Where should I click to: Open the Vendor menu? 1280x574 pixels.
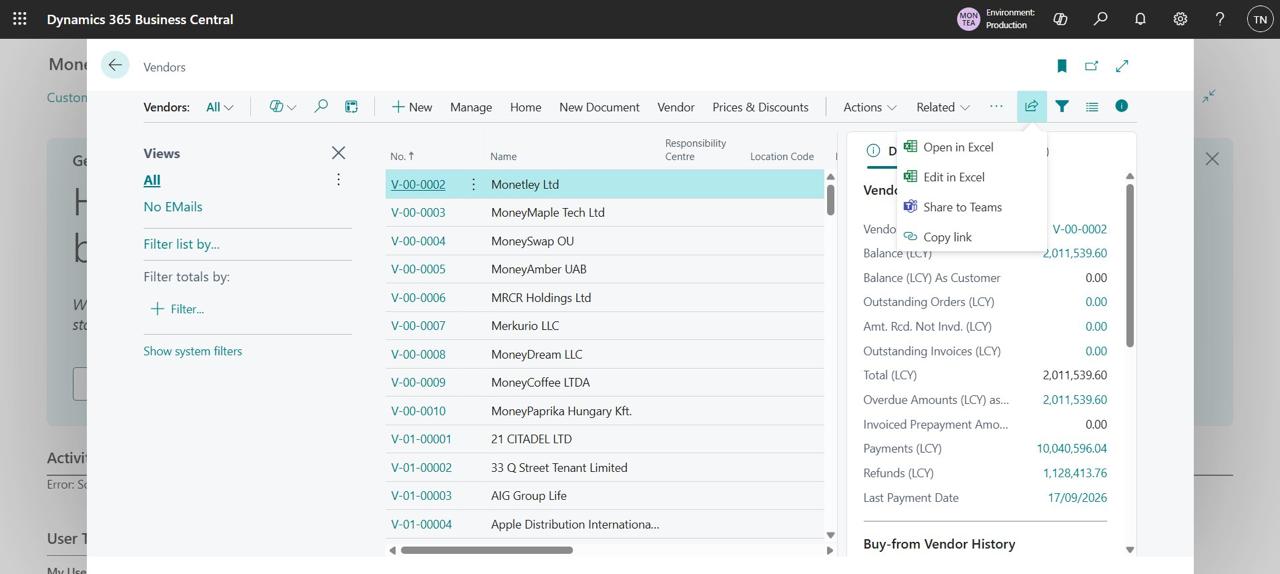676,107
